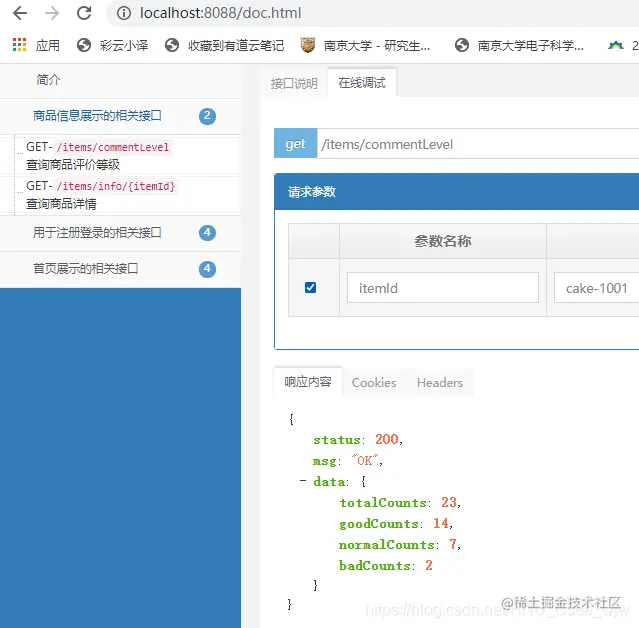Click the itemId parameter name field
The height and width of the screenshot is (628, 639).
point(443,288)
